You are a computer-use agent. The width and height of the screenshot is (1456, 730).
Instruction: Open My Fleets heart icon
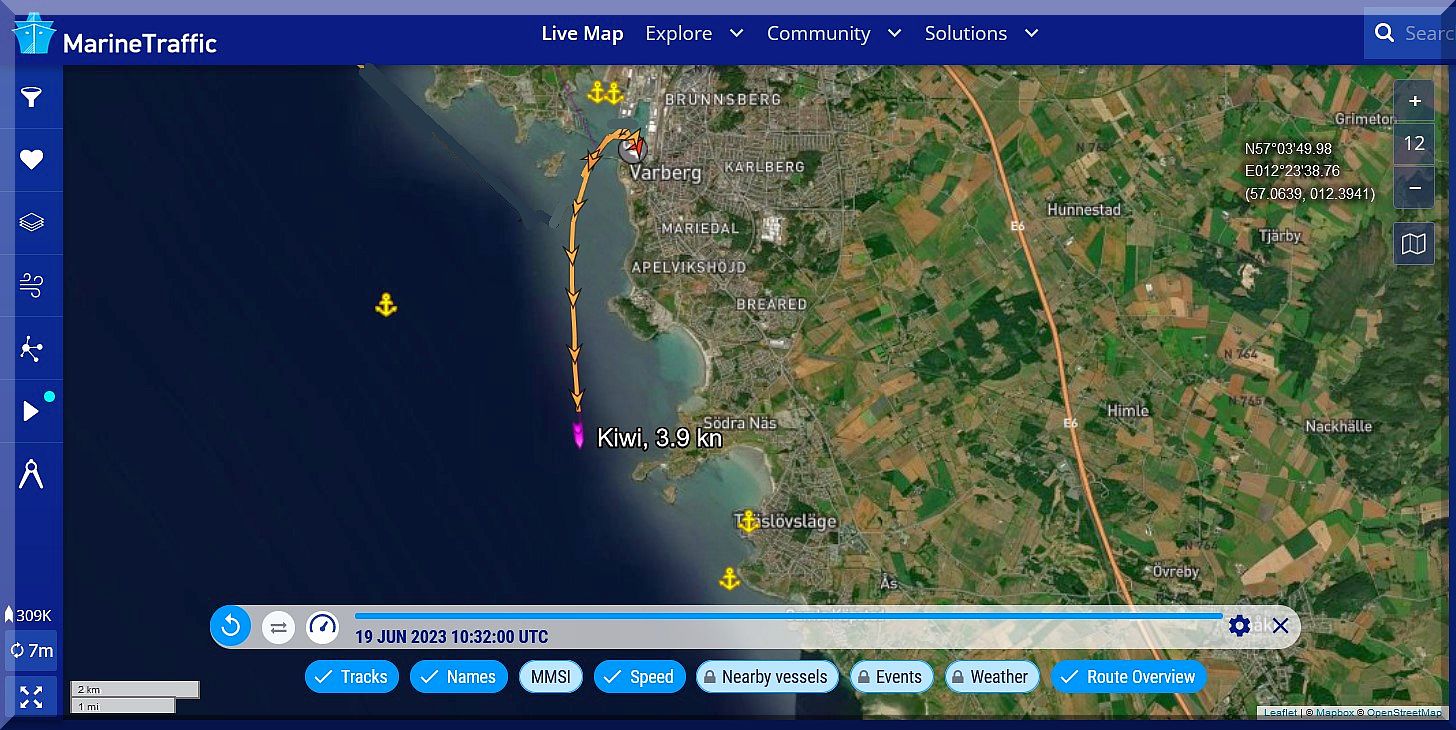tap(32, 160)
